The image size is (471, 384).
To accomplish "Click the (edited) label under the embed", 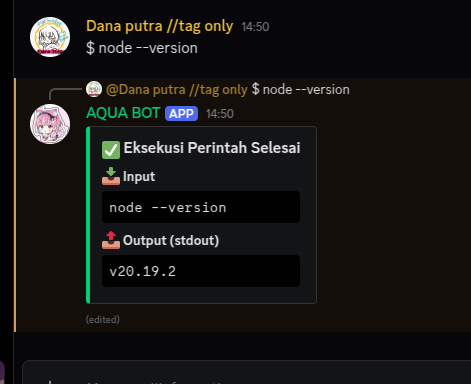I will (103, 319).
